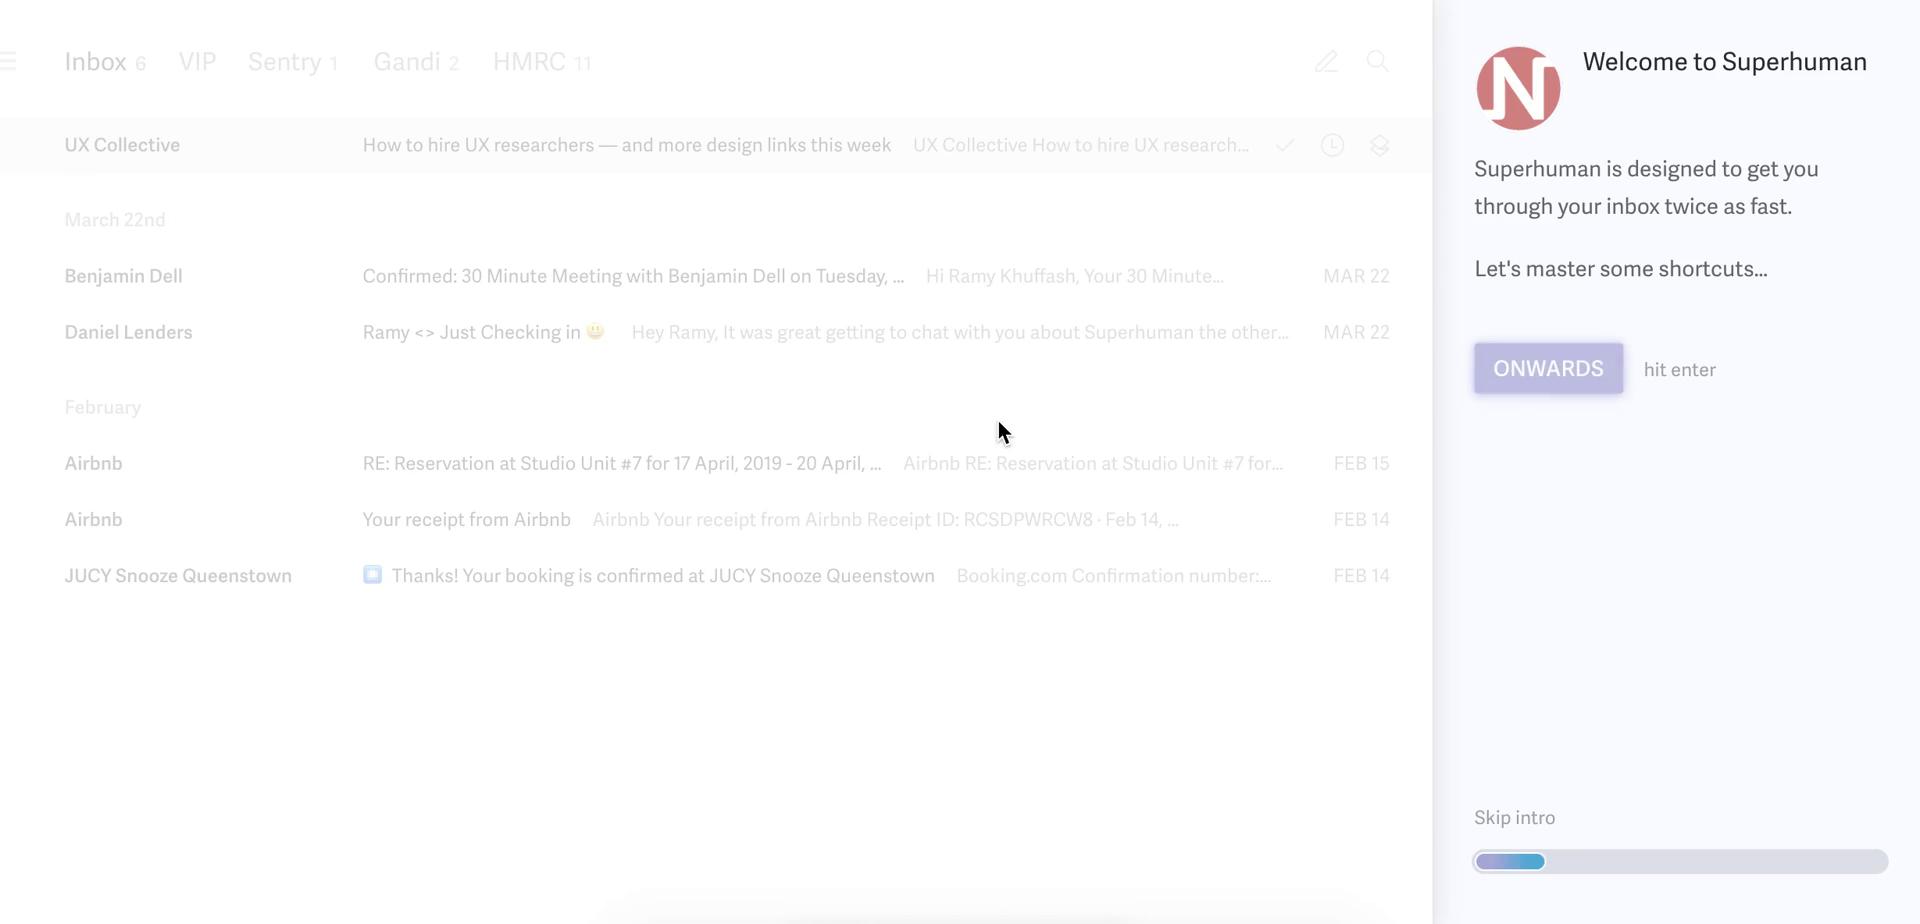Click the "Let's master some shortcuts…" text
This screenshot has height=924, width=1920.
(1621, 269)
